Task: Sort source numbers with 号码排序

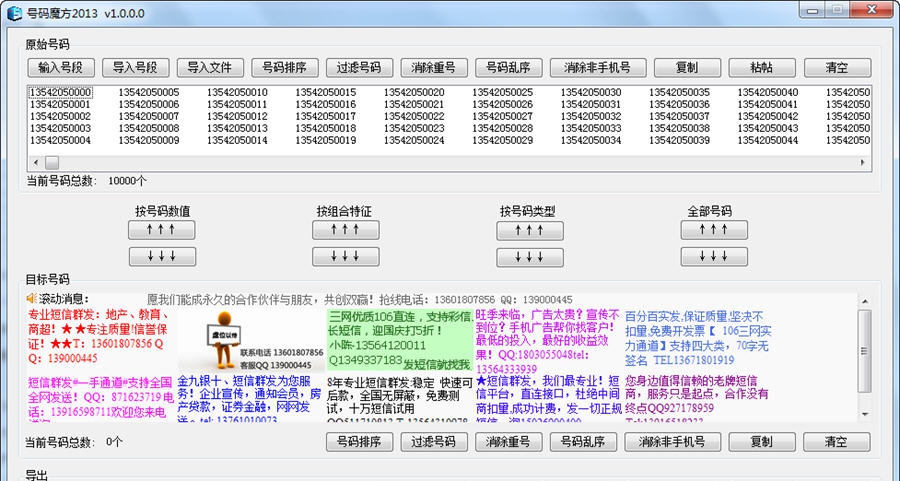Action: pos(284,67)
